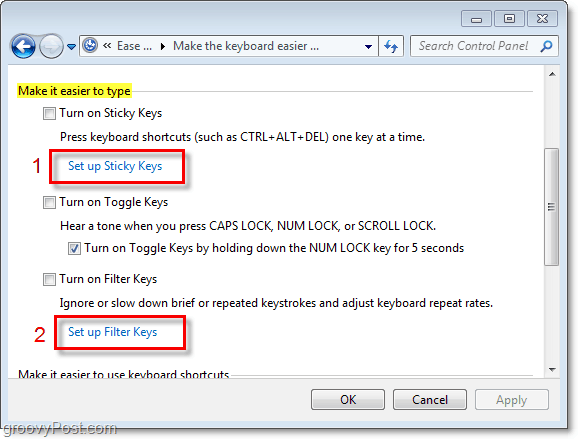The width and height of the screenshot is (578, 439).
Task: Expand the breadcrumb arrow after 'Ease ...'
Action: (163, 46)
